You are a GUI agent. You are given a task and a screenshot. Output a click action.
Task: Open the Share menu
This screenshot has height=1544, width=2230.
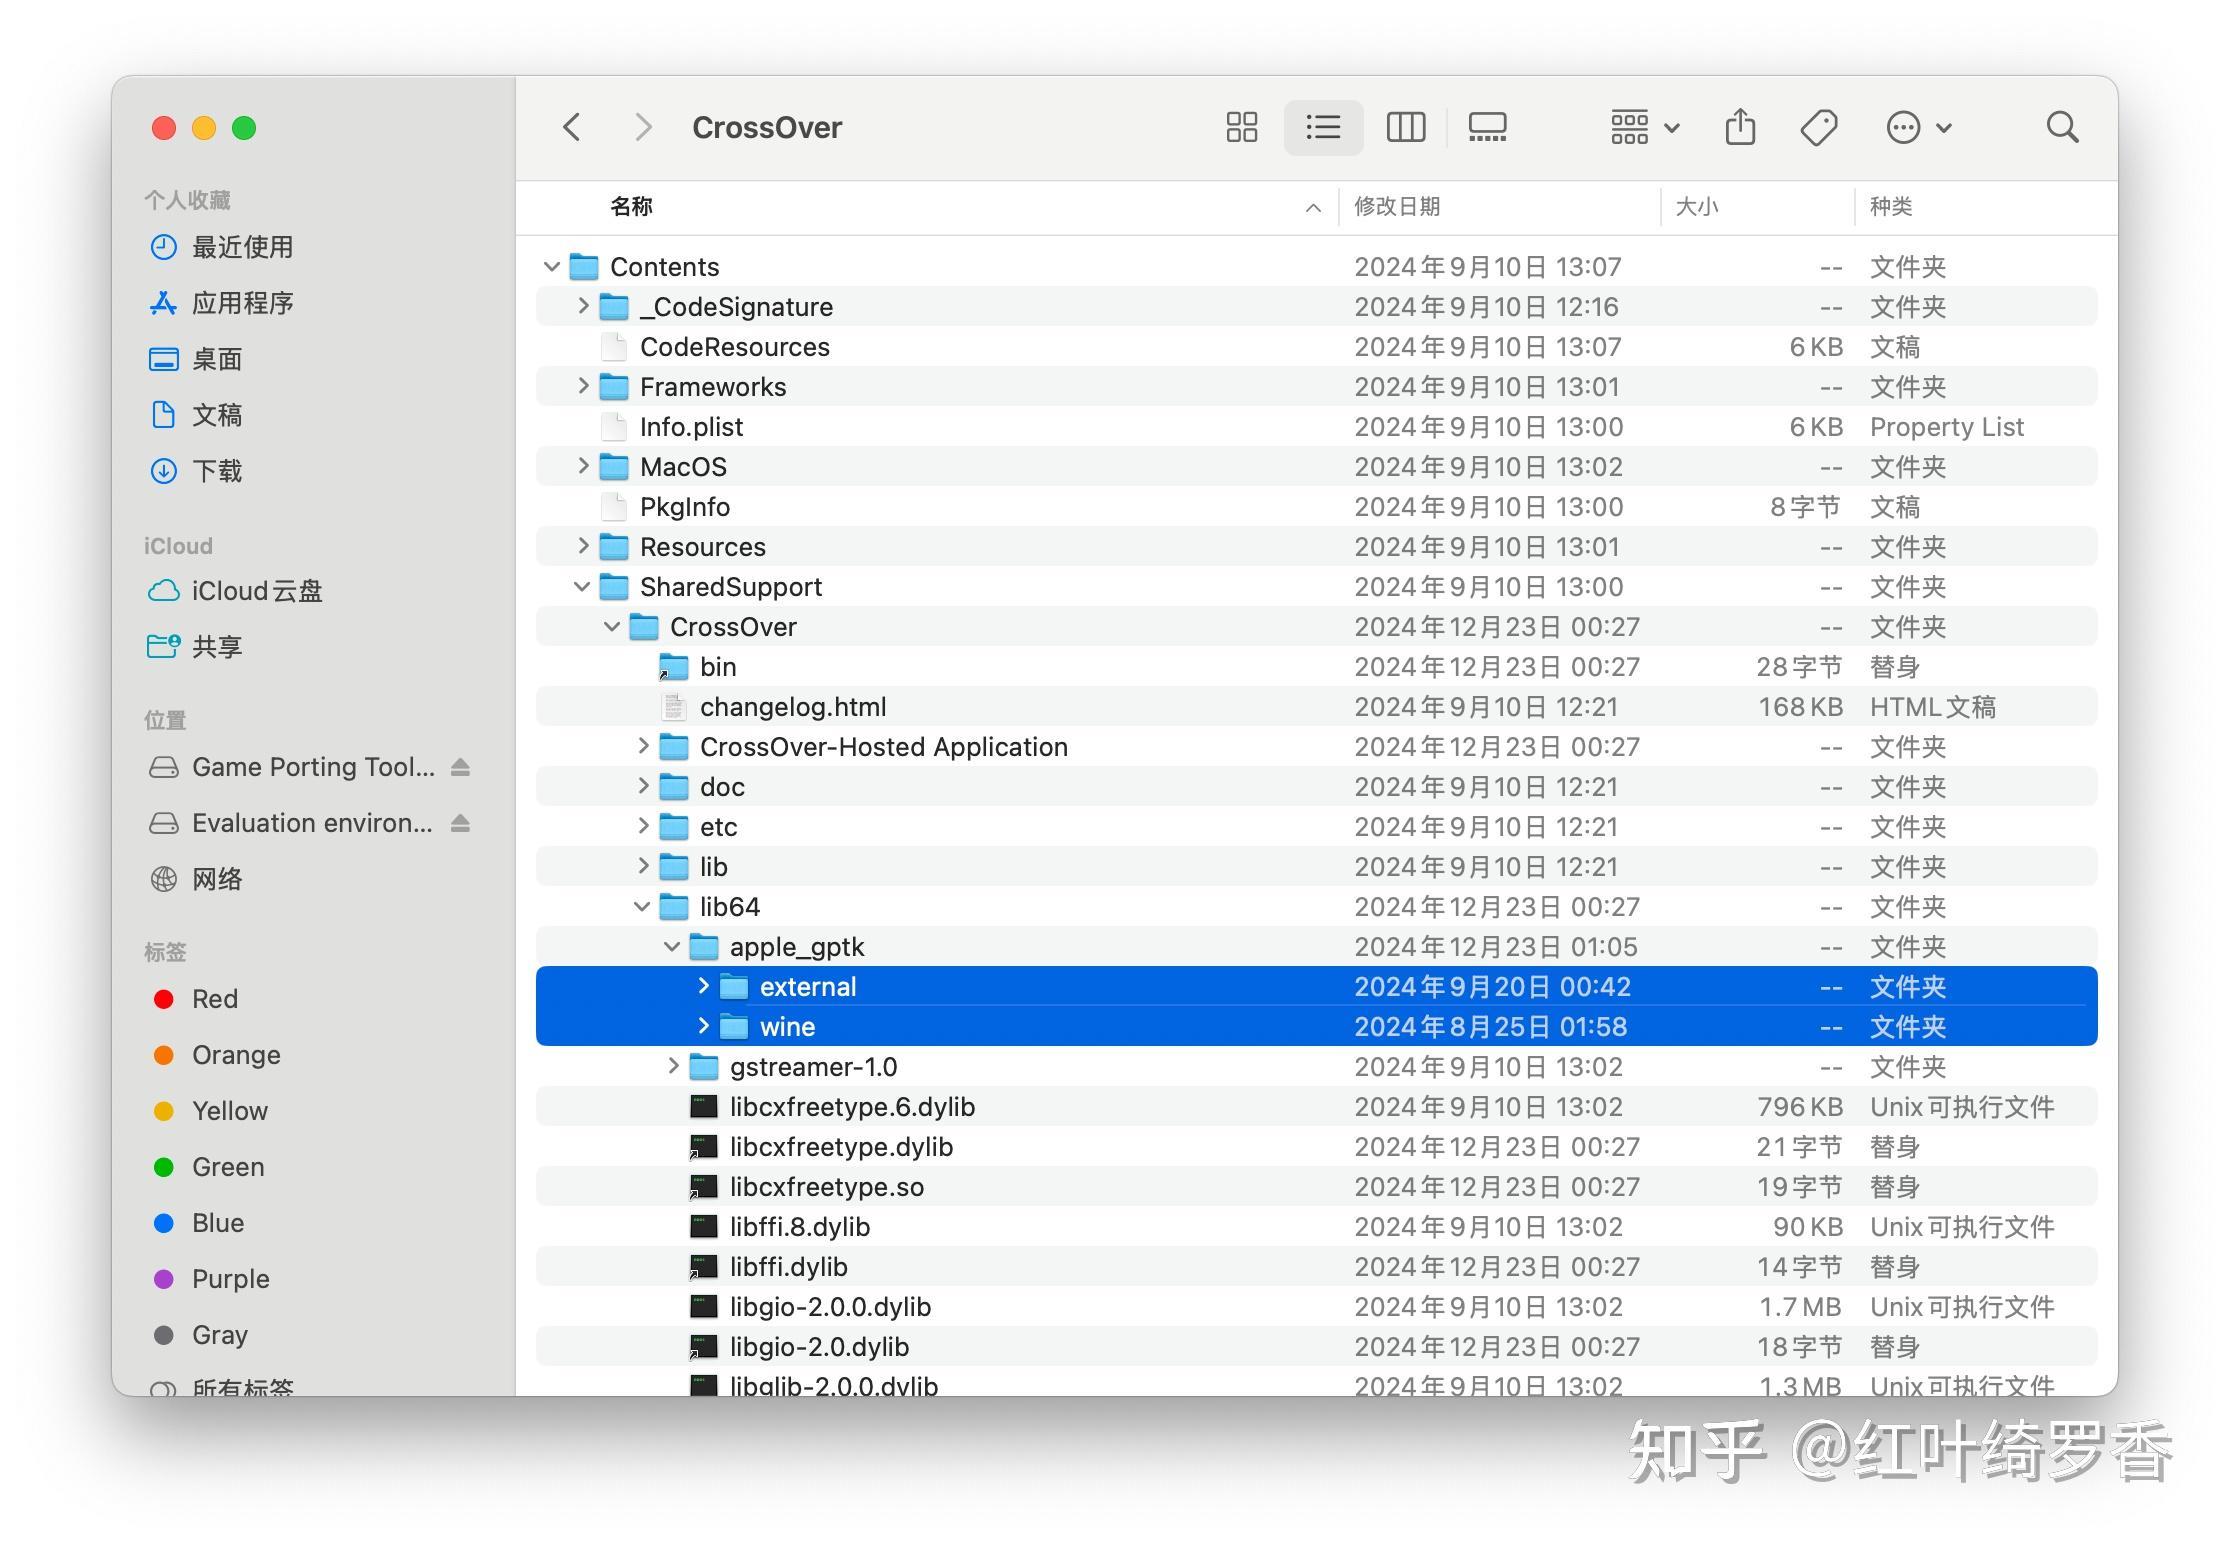(1740, 127)
